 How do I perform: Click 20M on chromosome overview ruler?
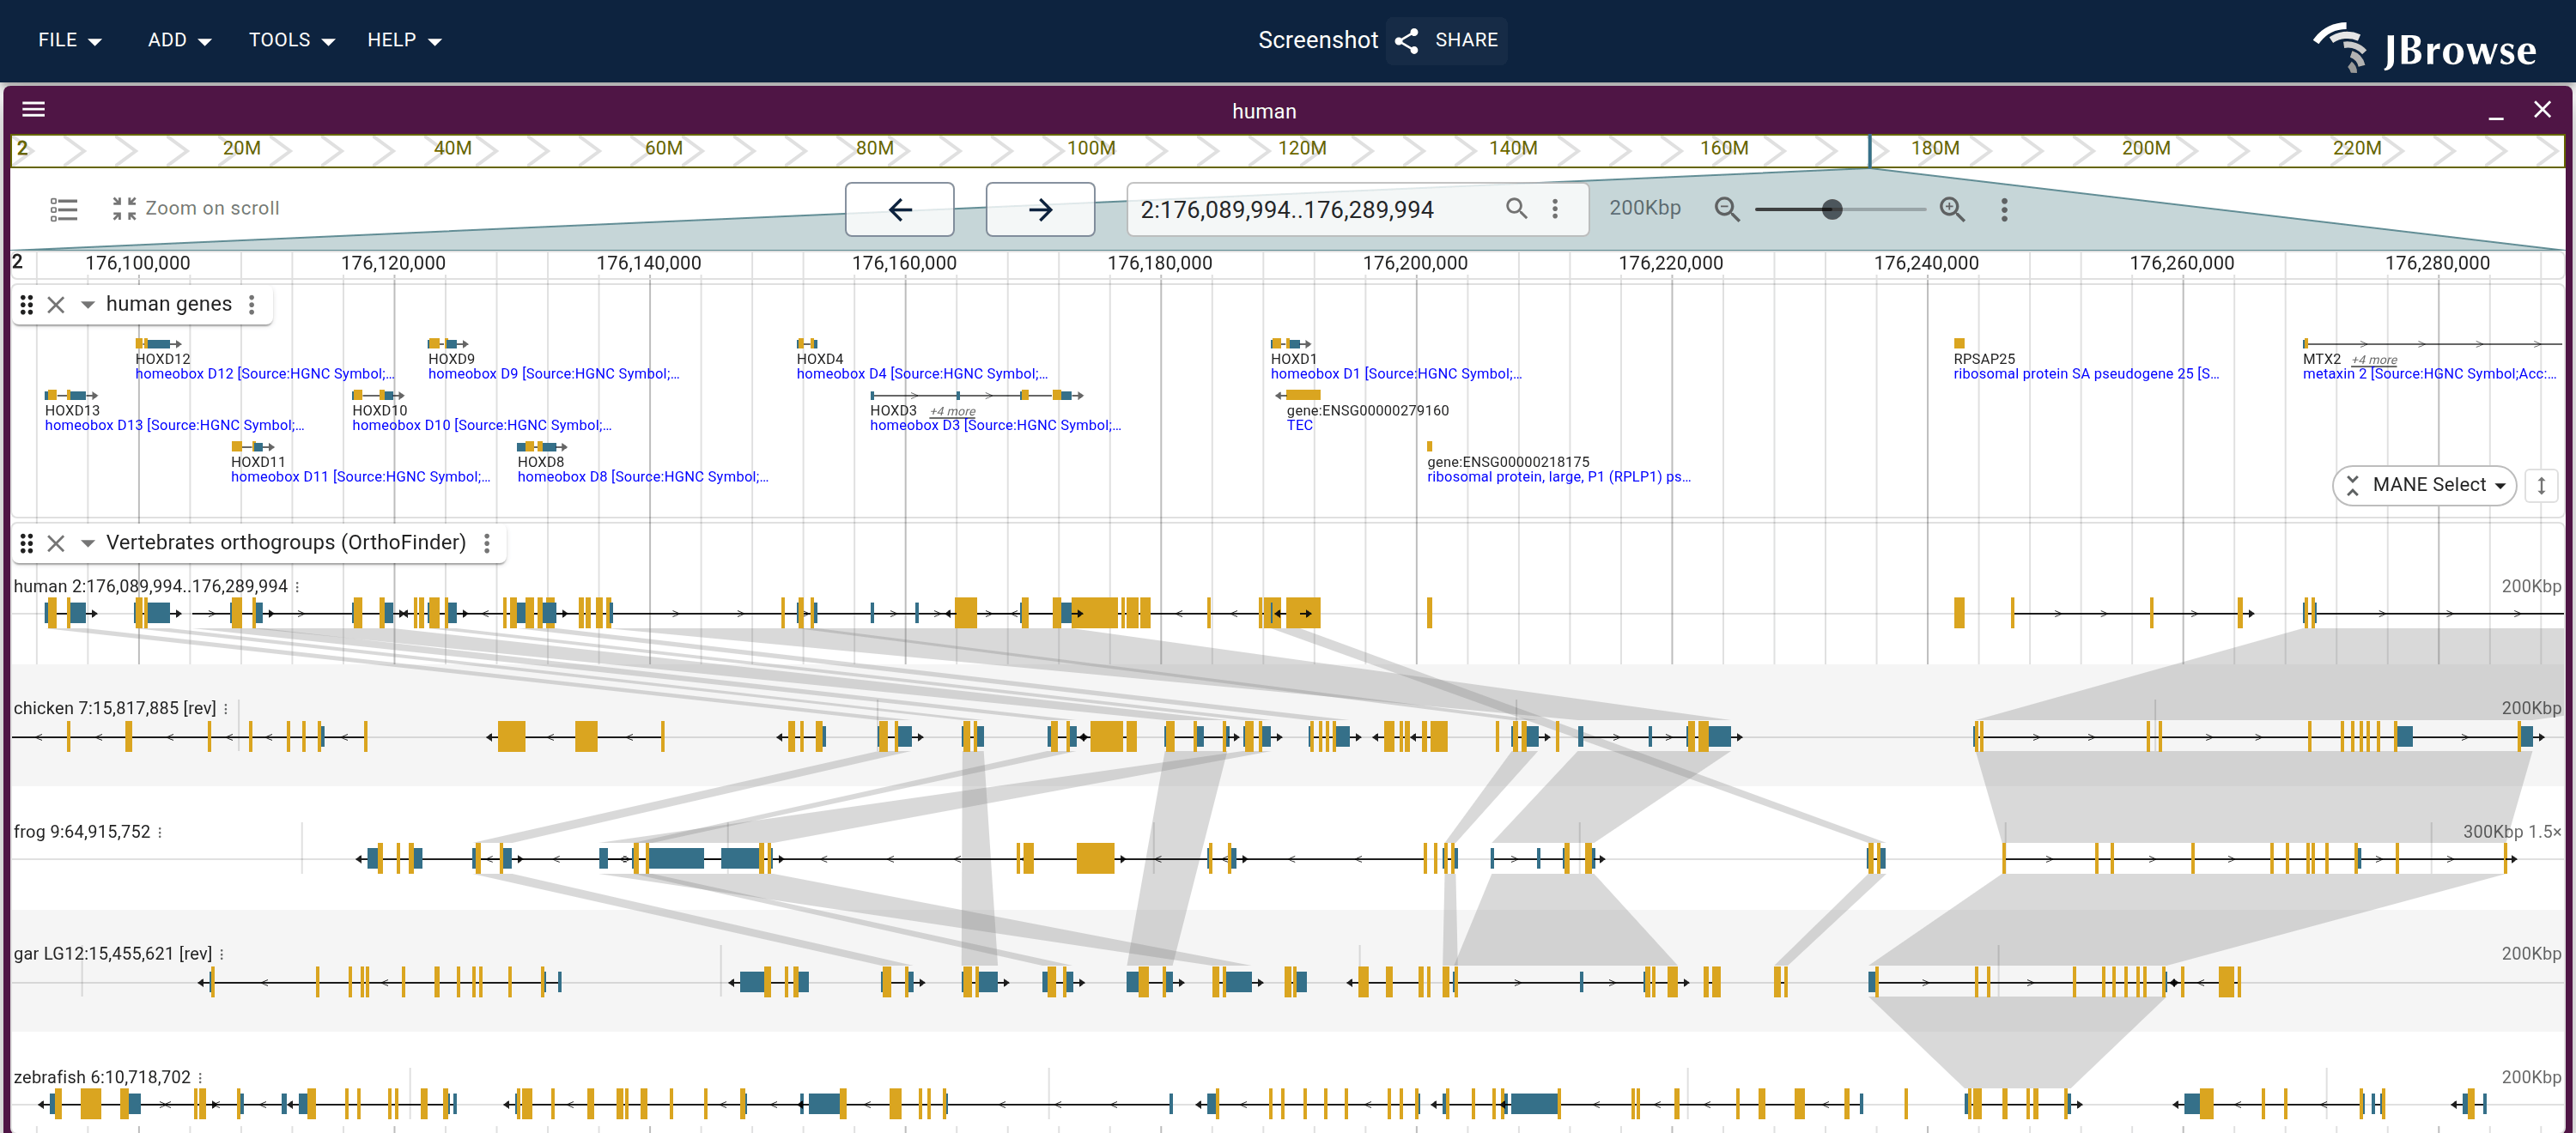241,149
